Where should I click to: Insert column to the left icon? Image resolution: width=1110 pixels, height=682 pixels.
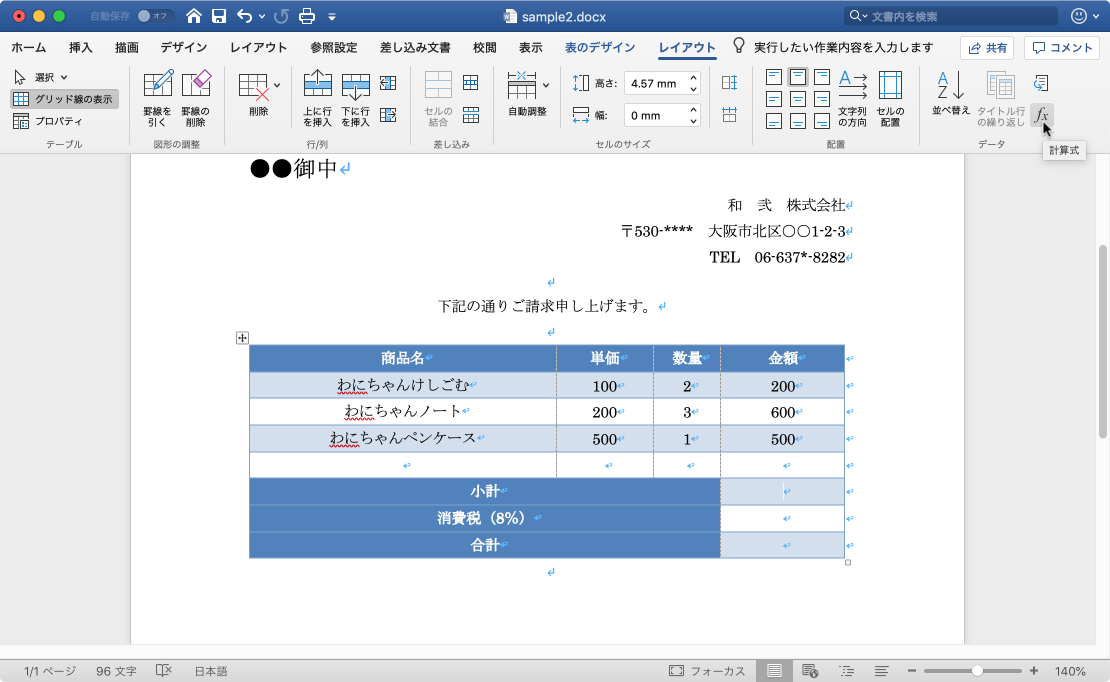388,84
